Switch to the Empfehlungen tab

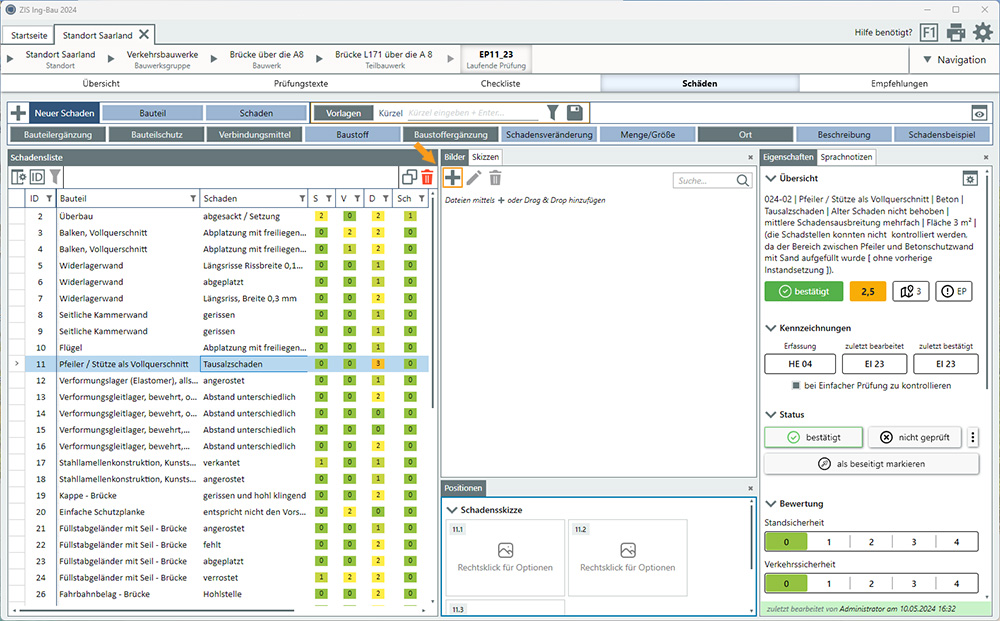tap(899, 84)
